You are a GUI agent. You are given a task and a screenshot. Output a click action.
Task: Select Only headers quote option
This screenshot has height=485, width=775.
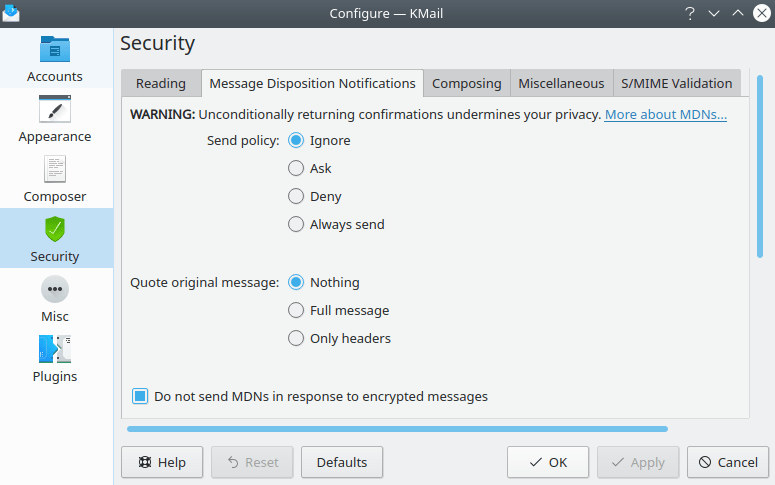(x=296, y=339)
